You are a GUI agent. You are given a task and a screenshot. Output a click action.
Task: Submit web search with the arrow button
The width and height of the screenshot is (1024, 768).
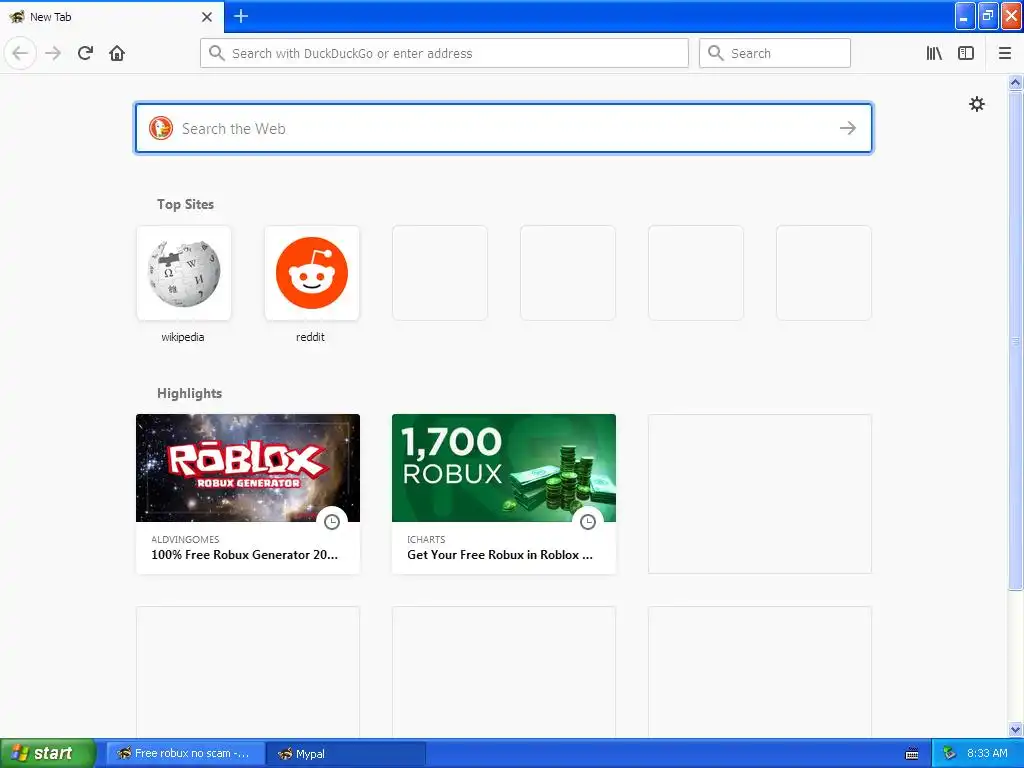pos(848,128)
